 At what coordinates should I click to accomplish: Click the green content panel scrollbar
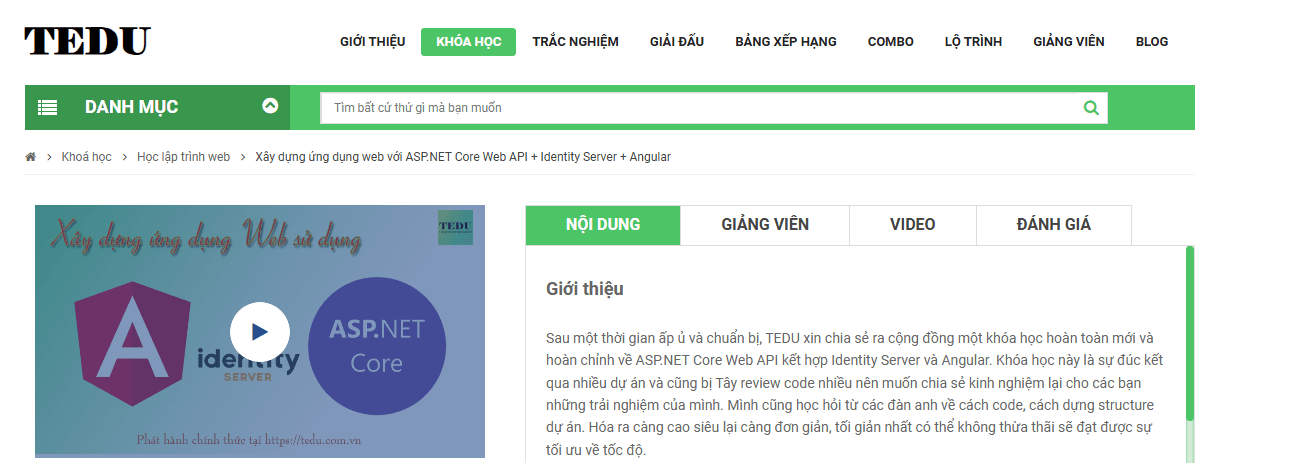(x=1190, y=333)
